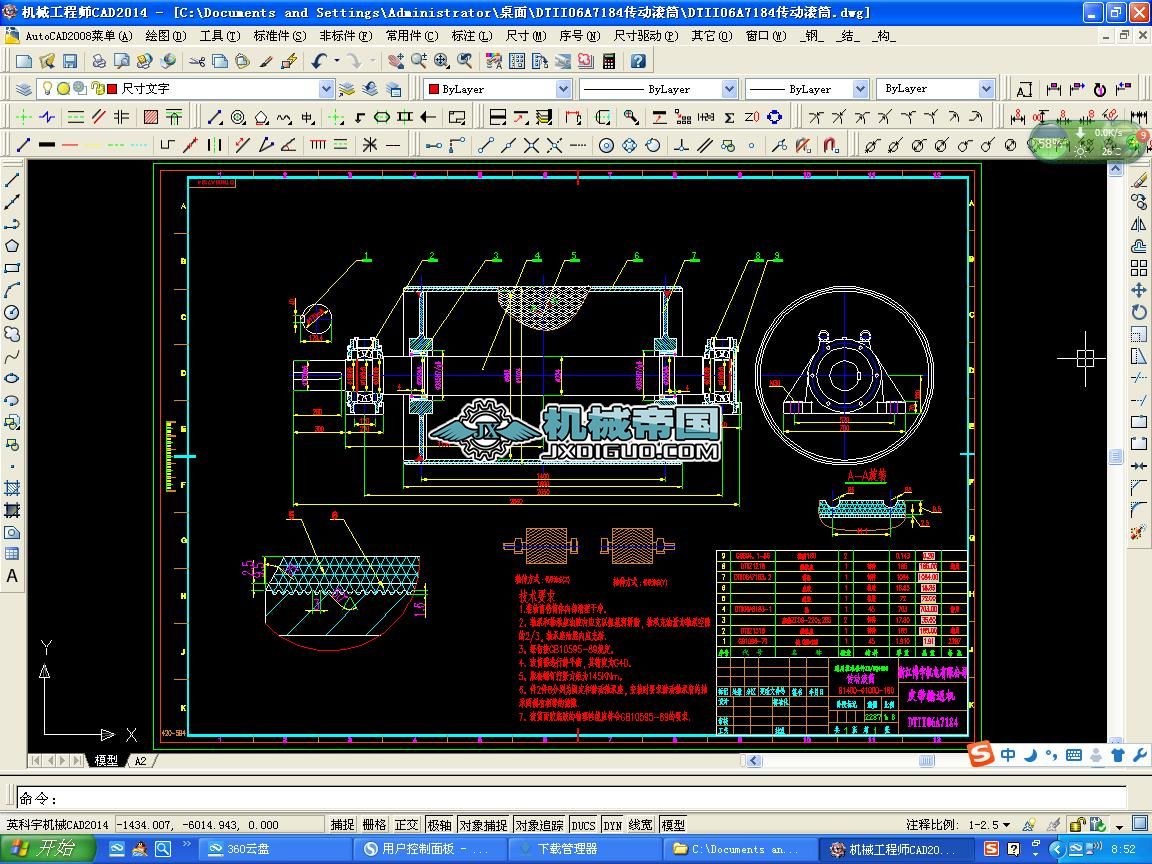Toggle DYN dynamic input
Image resolution: width=1152 pixels, height=864 pixels.
tap(613, 825)
